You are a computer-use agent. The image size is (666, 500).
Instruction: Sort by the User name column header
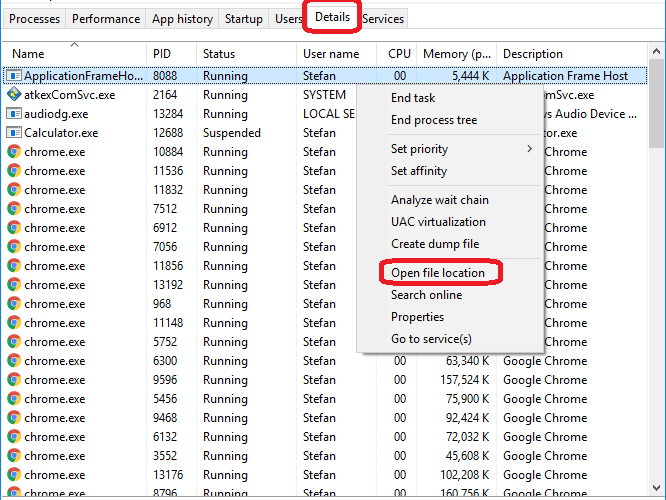click(336, 54)
